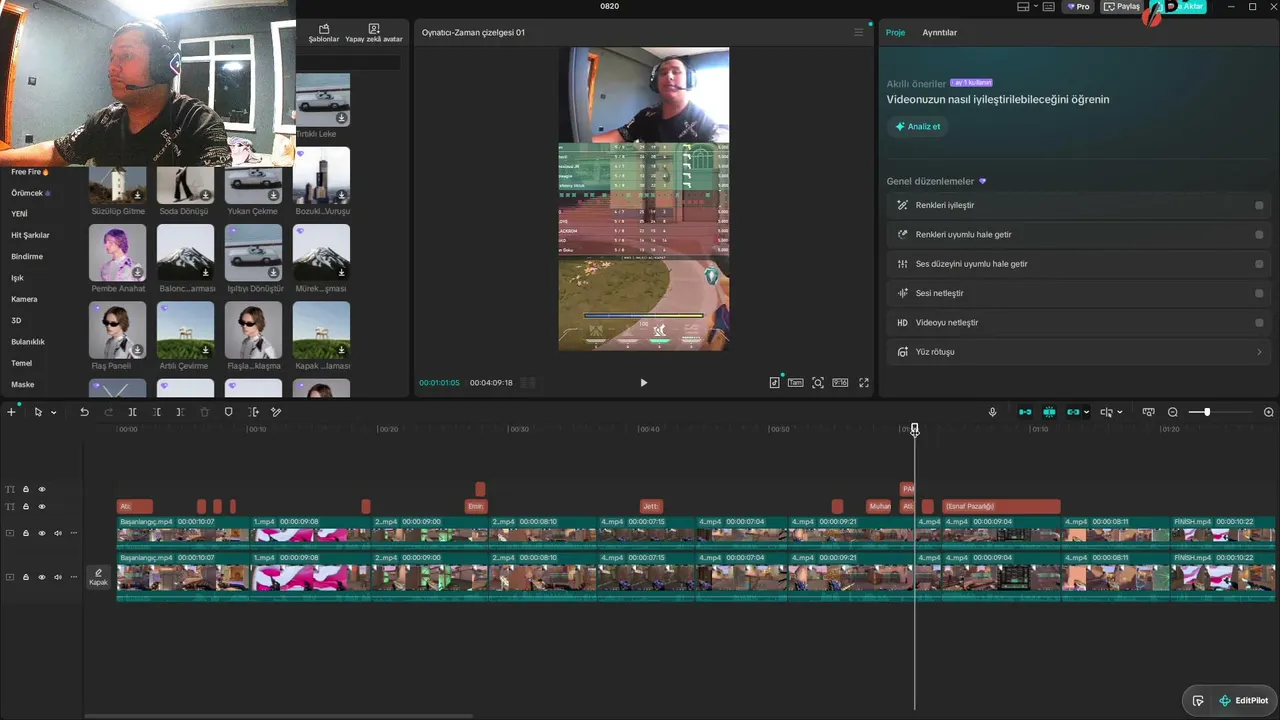Click the icon left of EditPilot
This screenshot has width=1280, height=720.
pos(1198,701)
